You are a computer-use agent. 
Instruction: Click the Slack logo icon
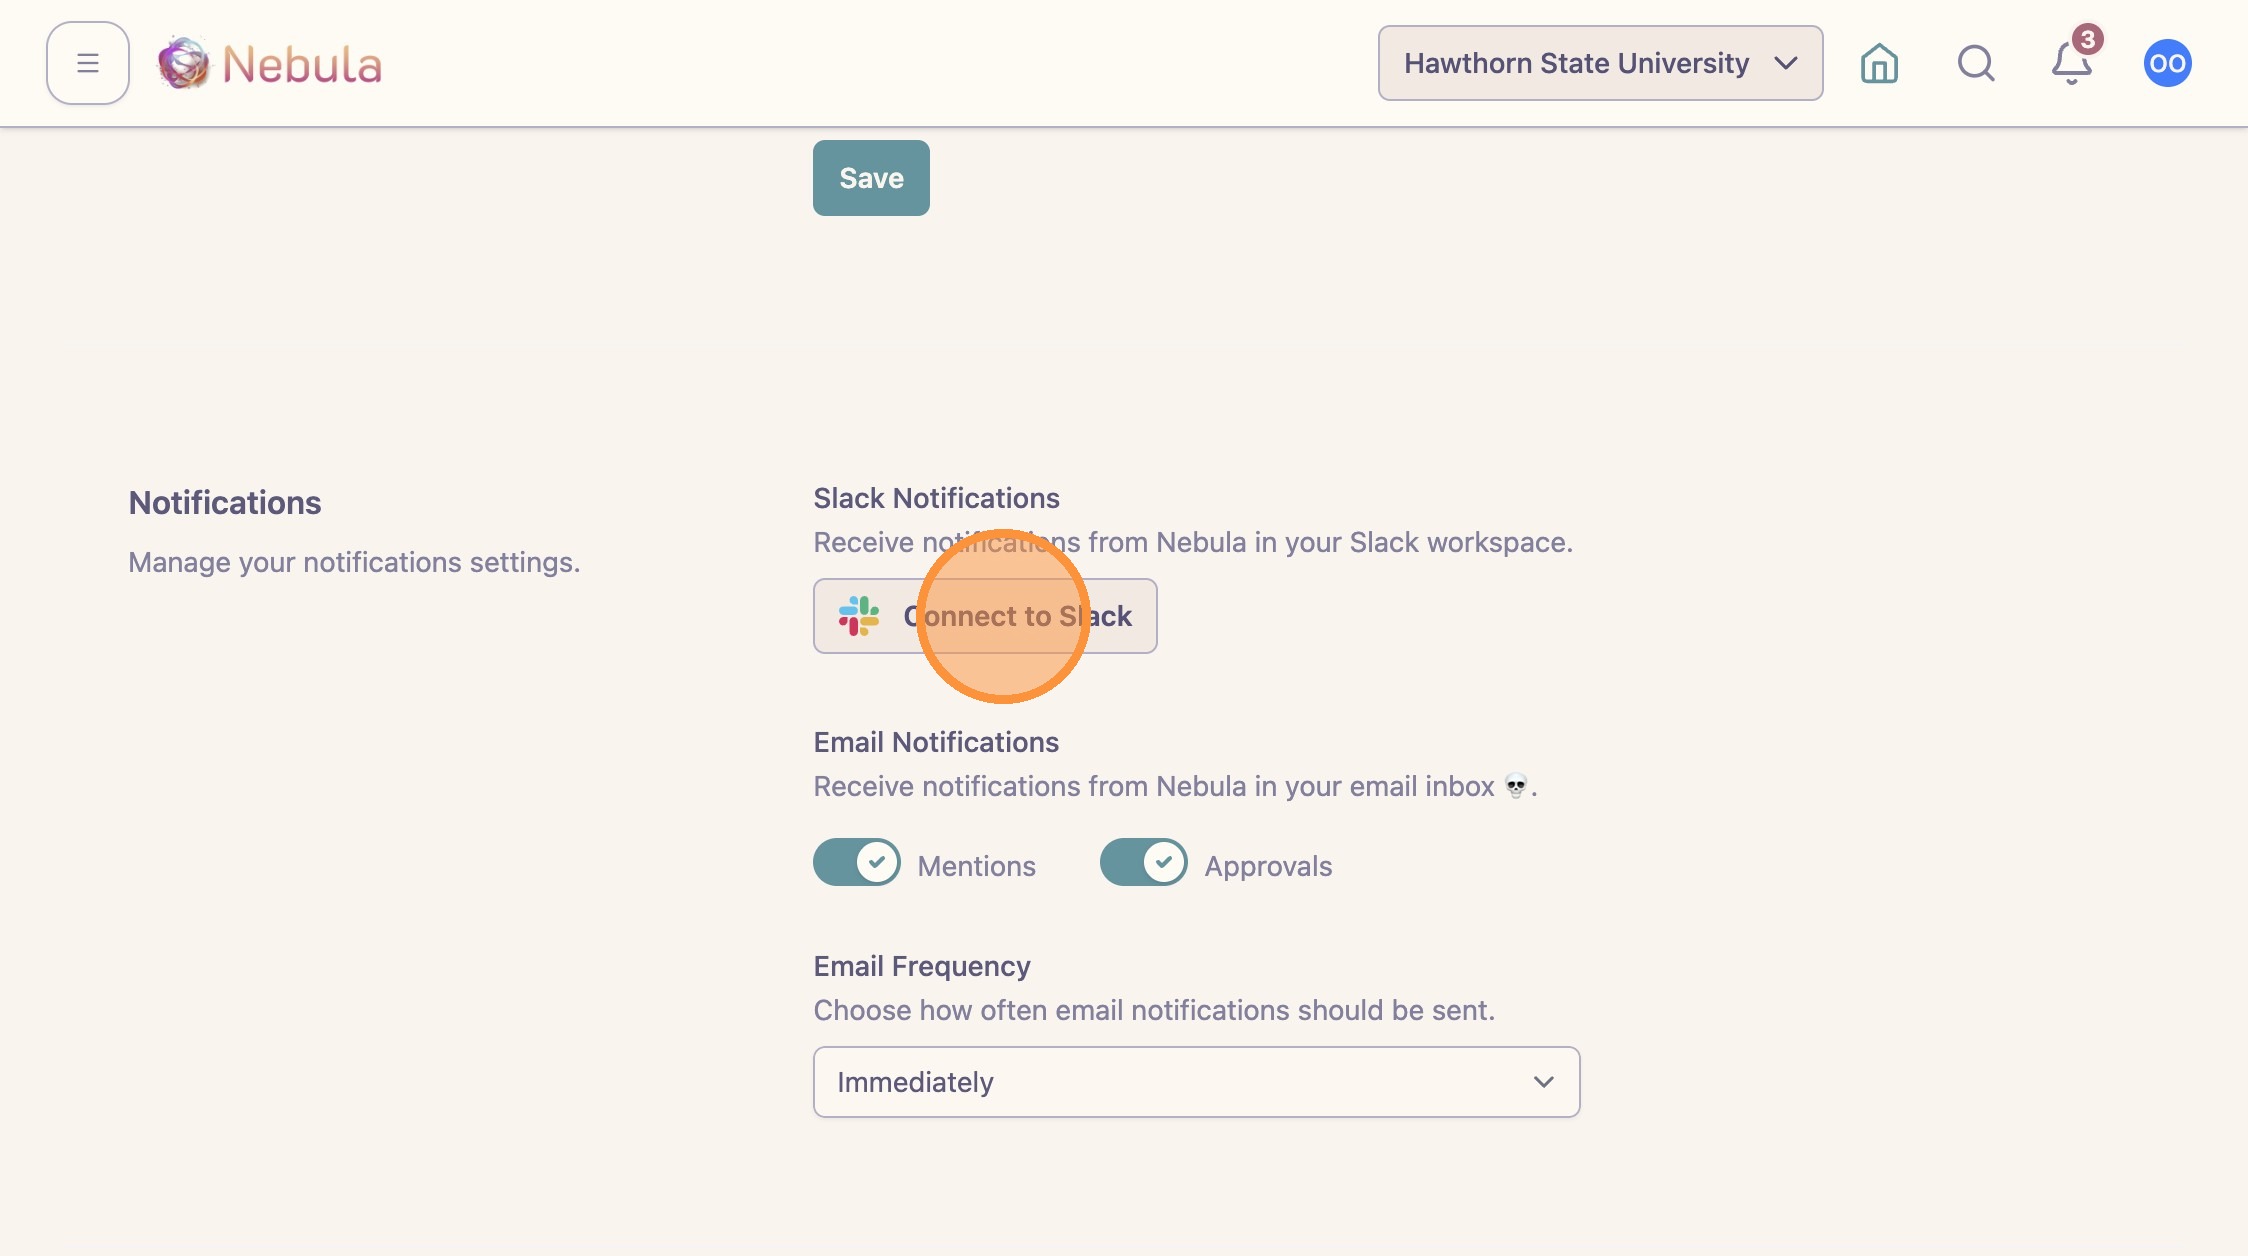(859, 616)
